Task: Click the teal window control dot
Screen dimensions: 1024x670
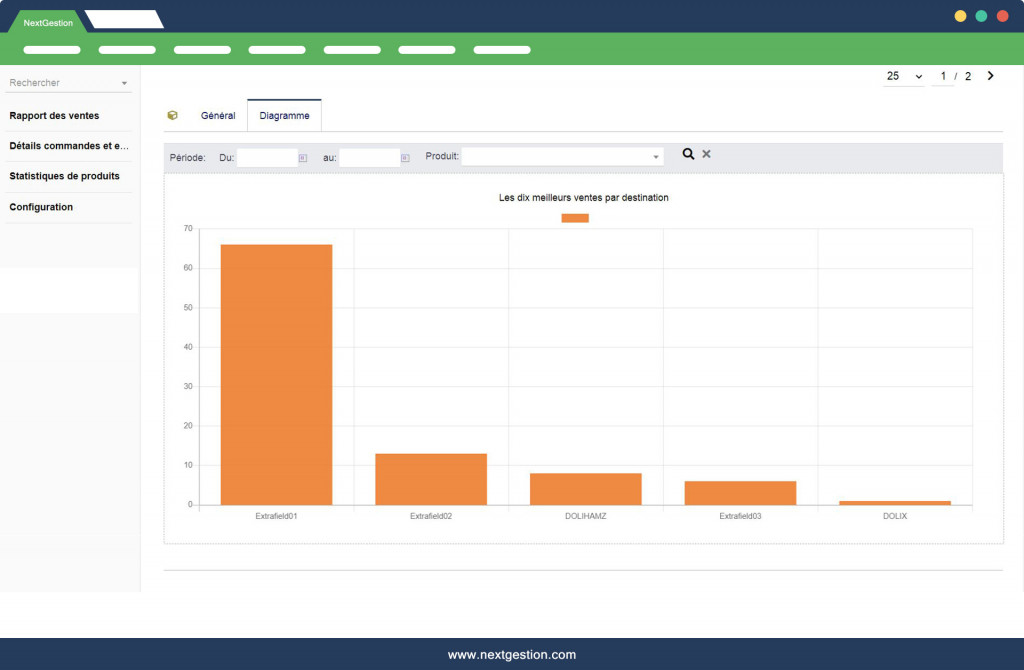Action: (981, 16)
